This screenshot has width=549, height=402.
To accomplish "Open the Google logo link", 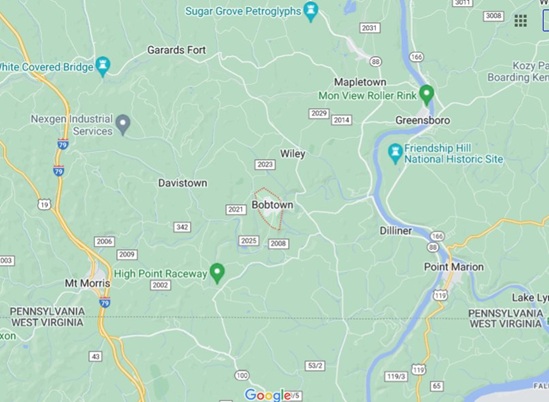I will pyautogui.click(x=268, y=395).
